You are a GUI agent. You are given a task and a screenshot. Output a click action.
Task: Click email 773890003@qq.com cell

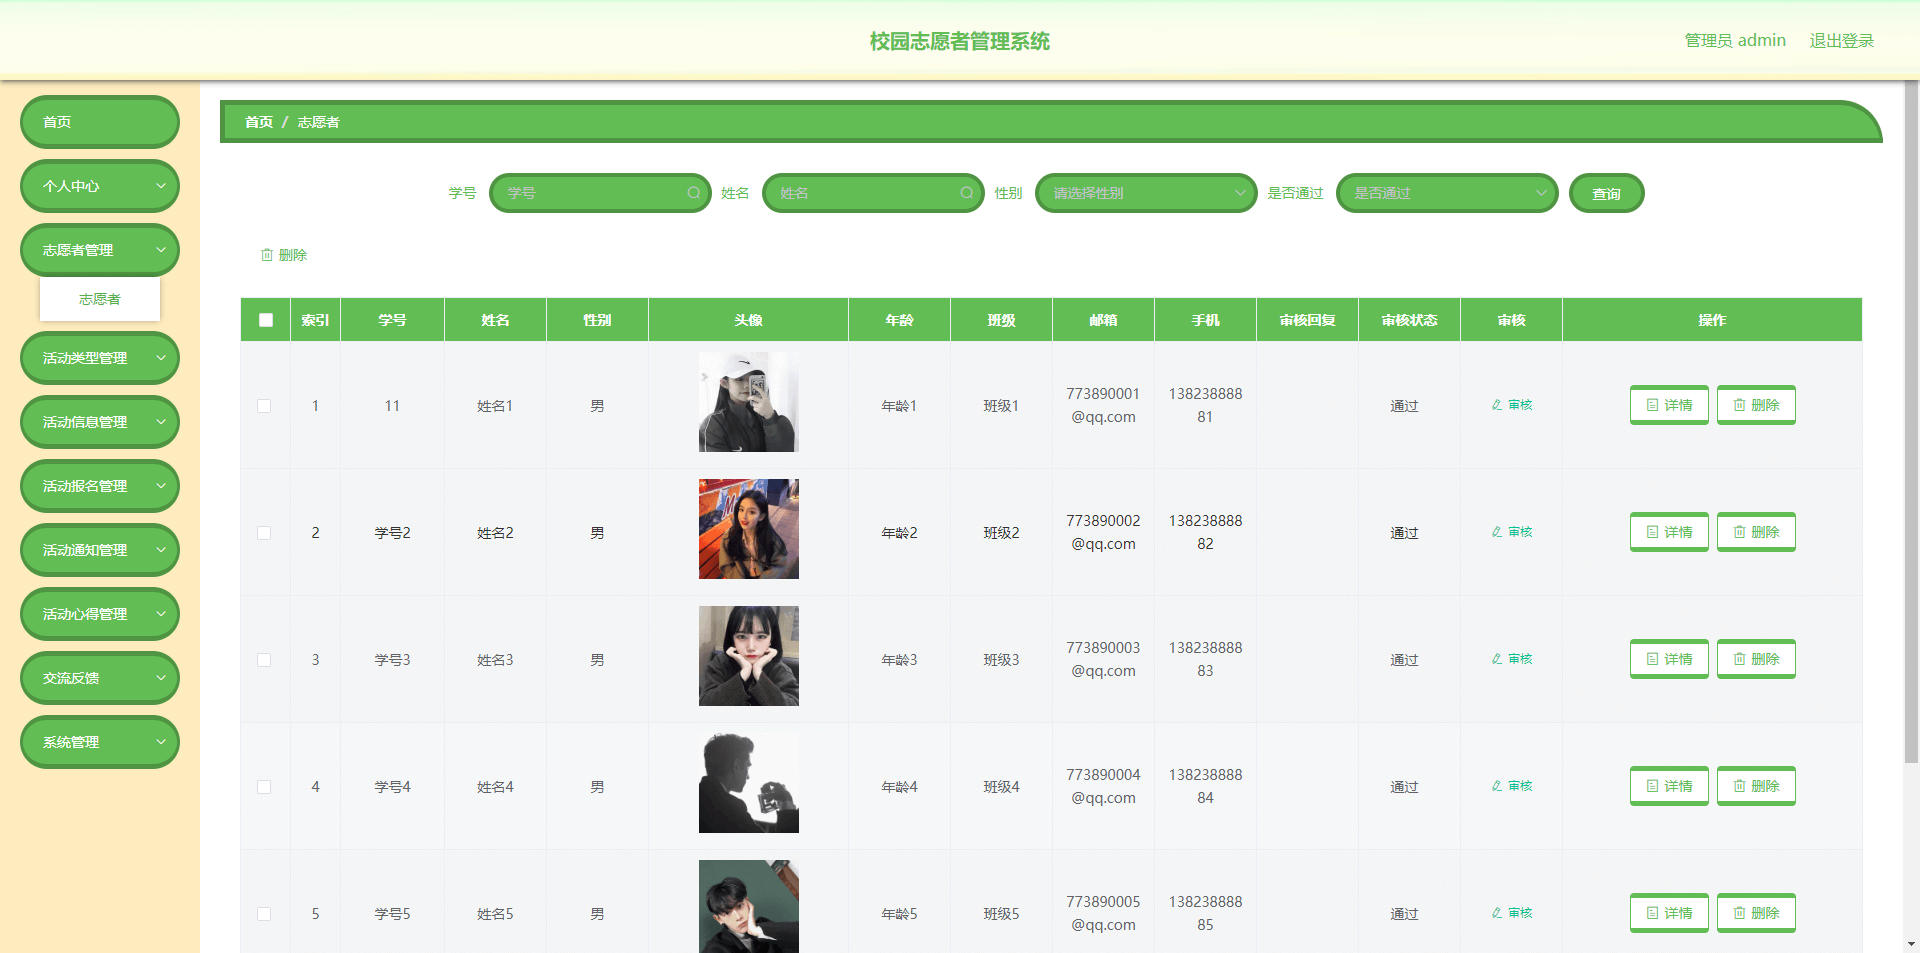click(1103, 659)
